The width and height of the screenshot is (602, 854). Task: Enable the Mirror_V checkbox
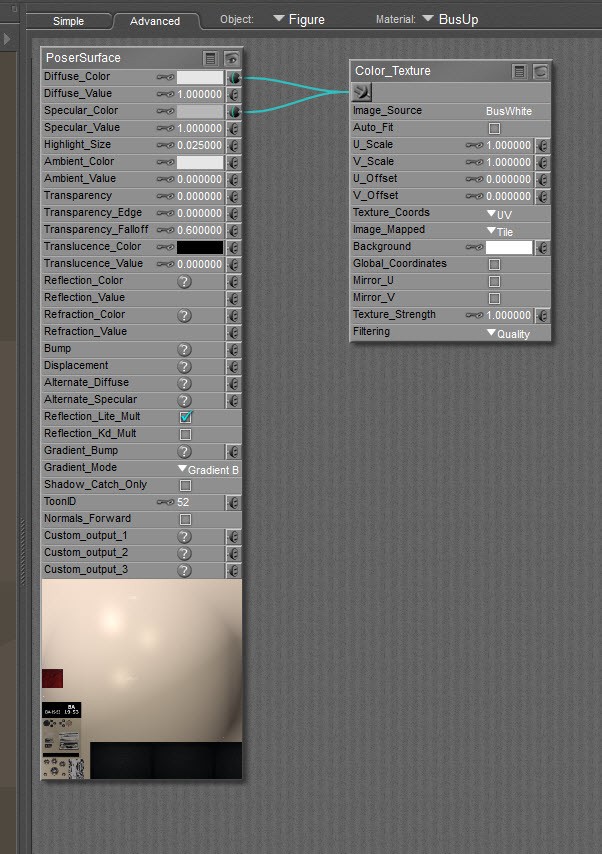tap(494, 298)
